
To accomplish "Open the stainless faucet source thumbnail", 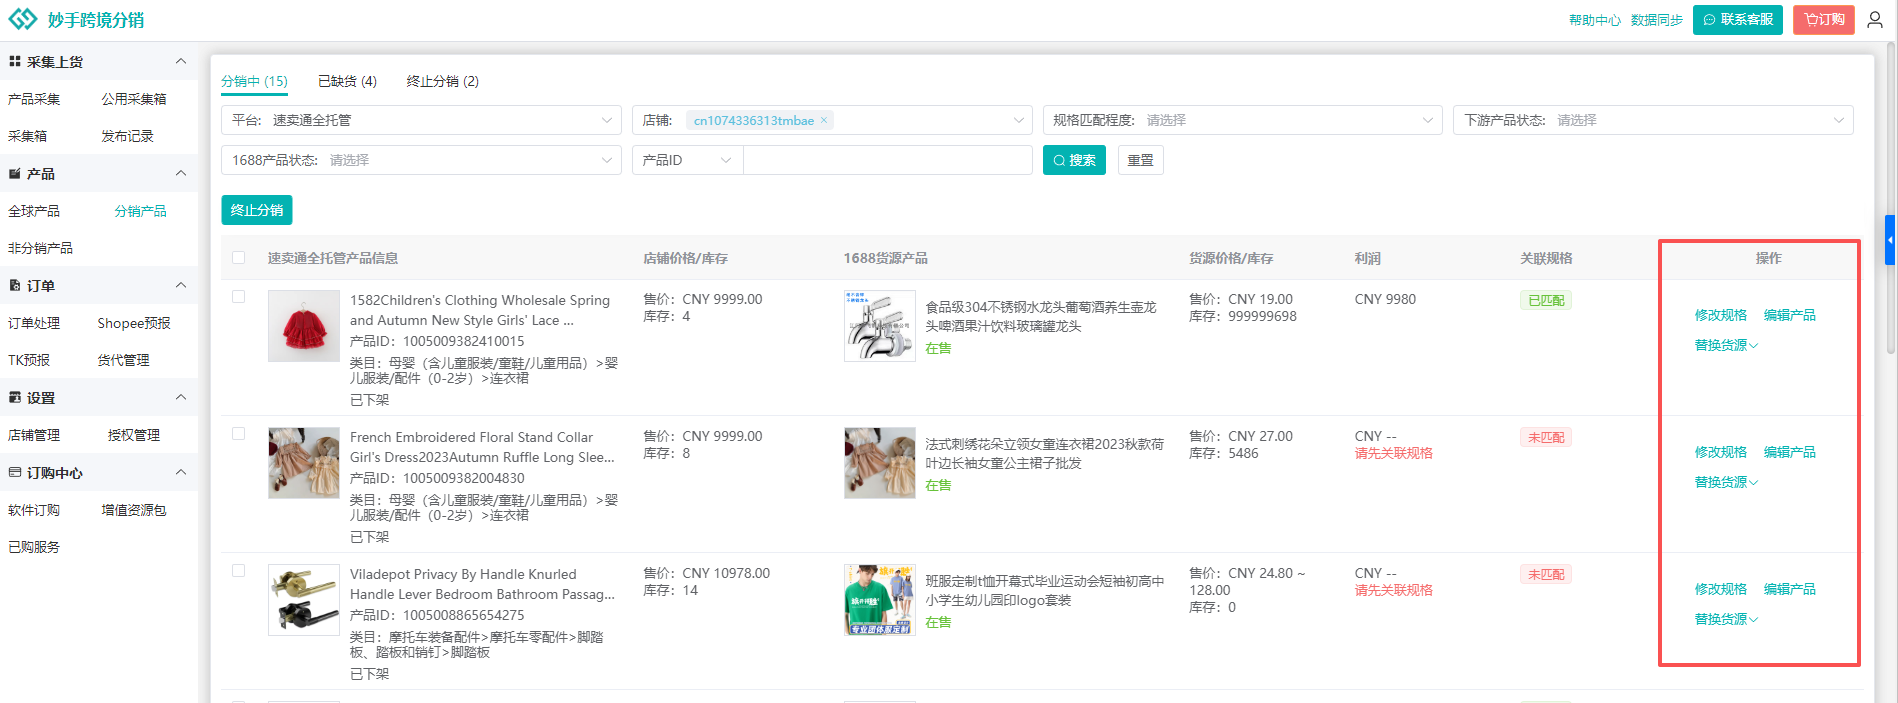I will coord(880,326).
